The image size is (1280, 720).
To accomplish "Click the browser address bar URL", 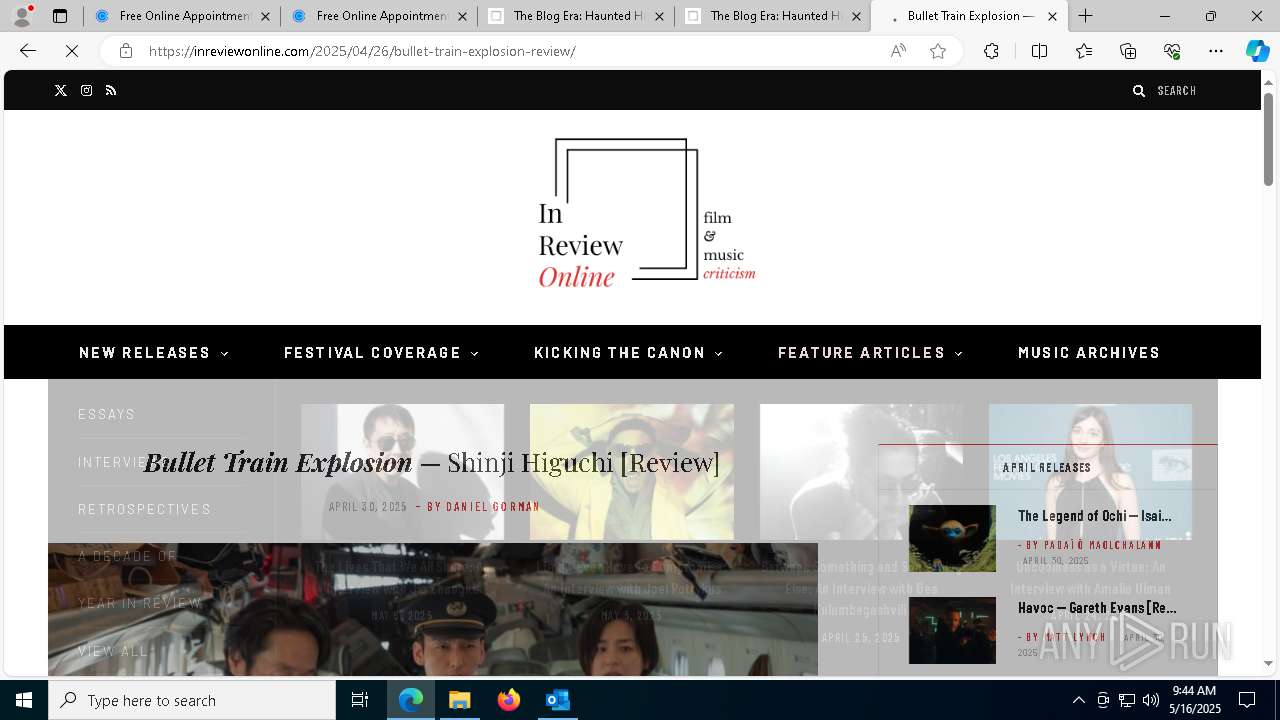I will [362, 51].
